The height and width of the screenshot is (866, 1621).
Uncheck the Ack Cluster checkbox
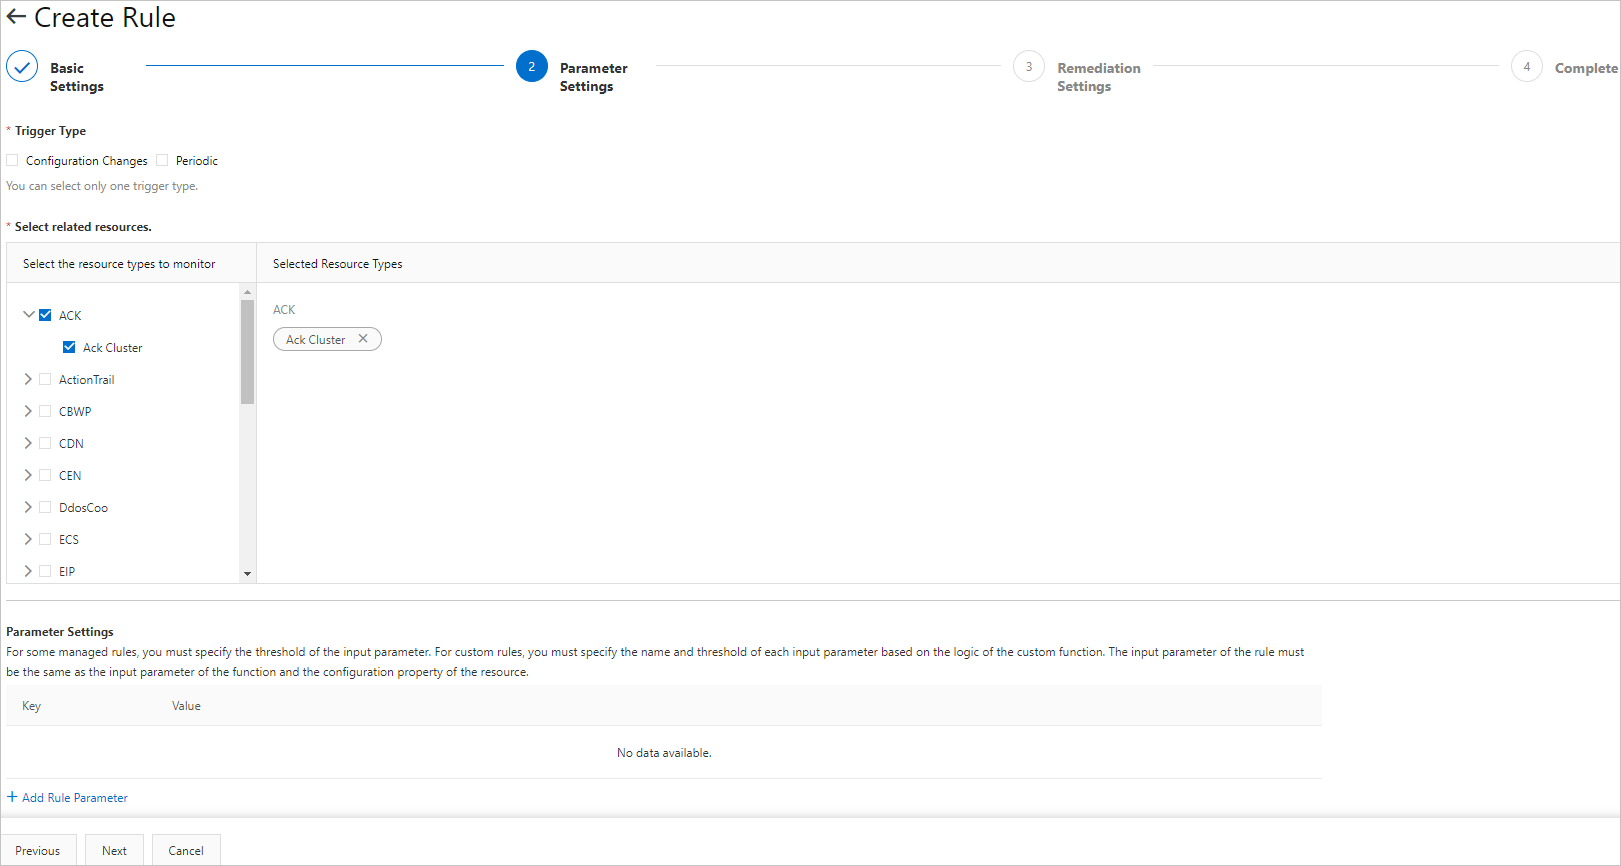[69, 347]
